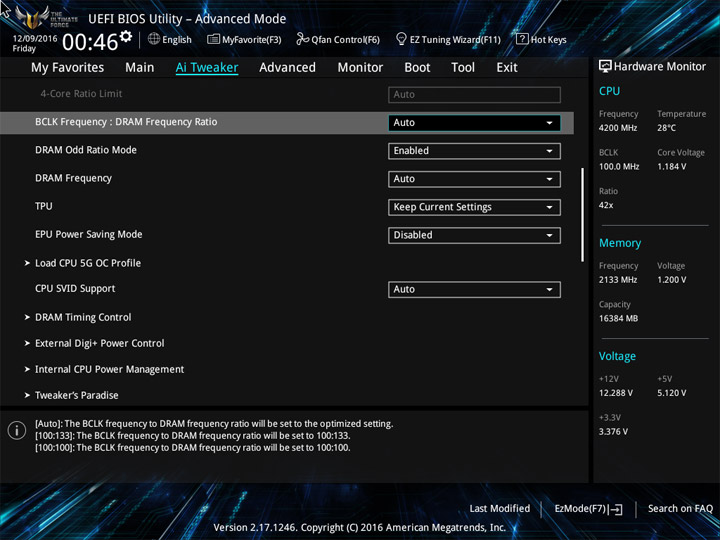Click the EPU Power Saving Mode label
Viewport: 720px width, 540px height.
click(x=89, y=234)
